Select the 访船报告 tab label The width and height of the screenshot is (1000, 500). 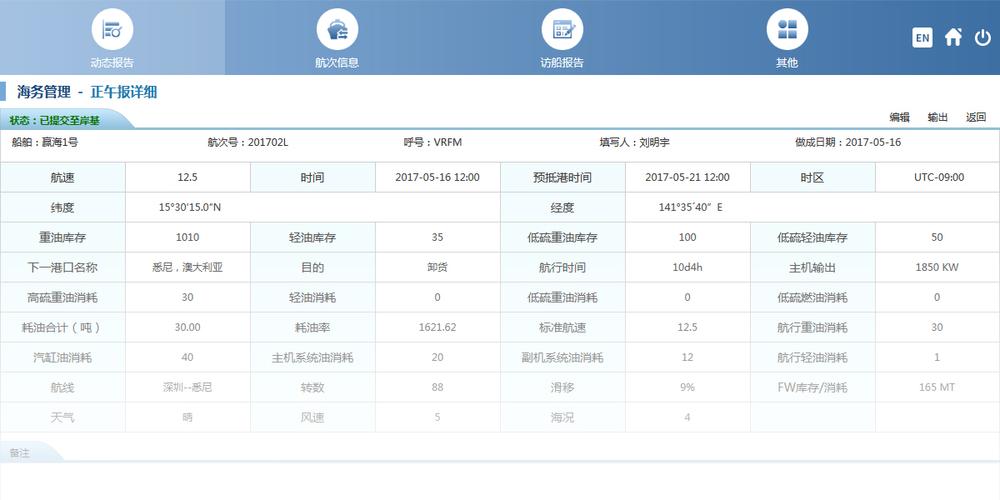(562, 62)
